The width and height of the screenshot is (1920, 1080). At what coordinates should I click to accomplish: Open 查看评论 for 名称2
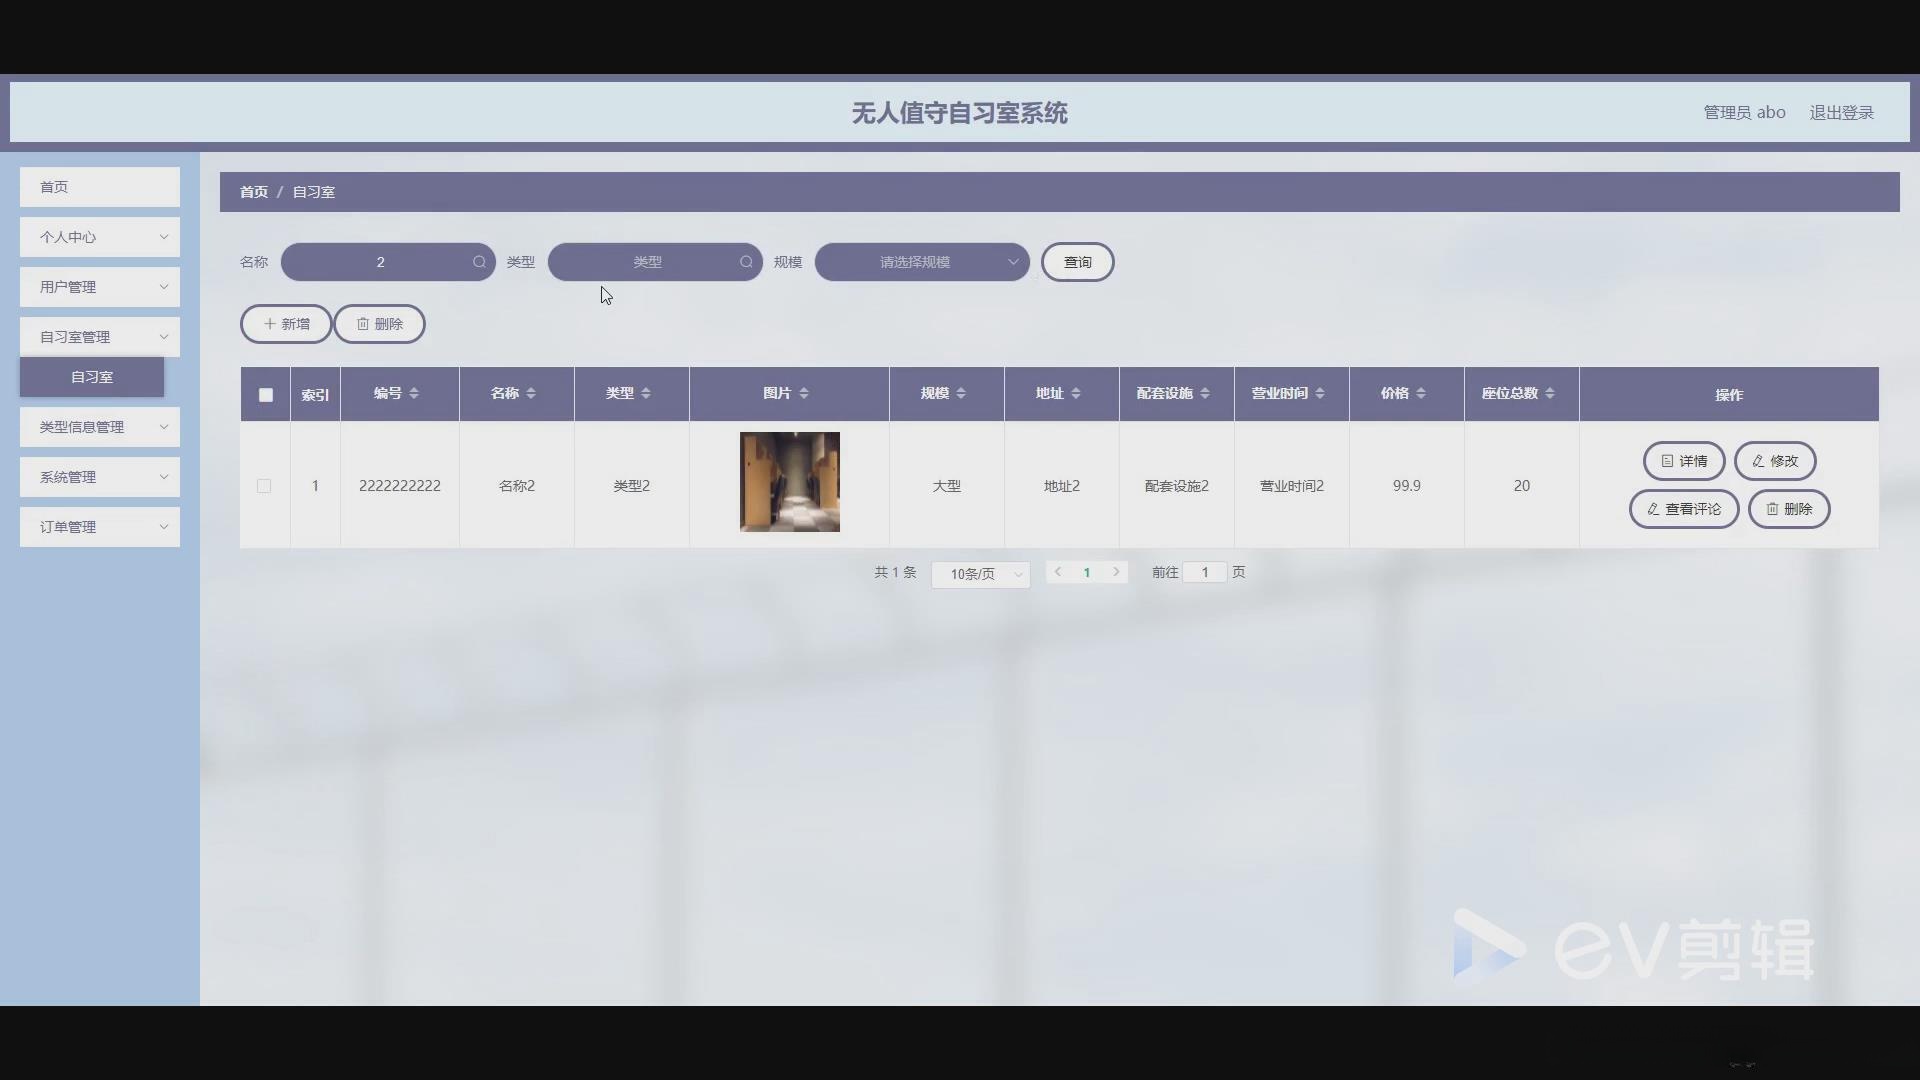[x=1684, y=509]
